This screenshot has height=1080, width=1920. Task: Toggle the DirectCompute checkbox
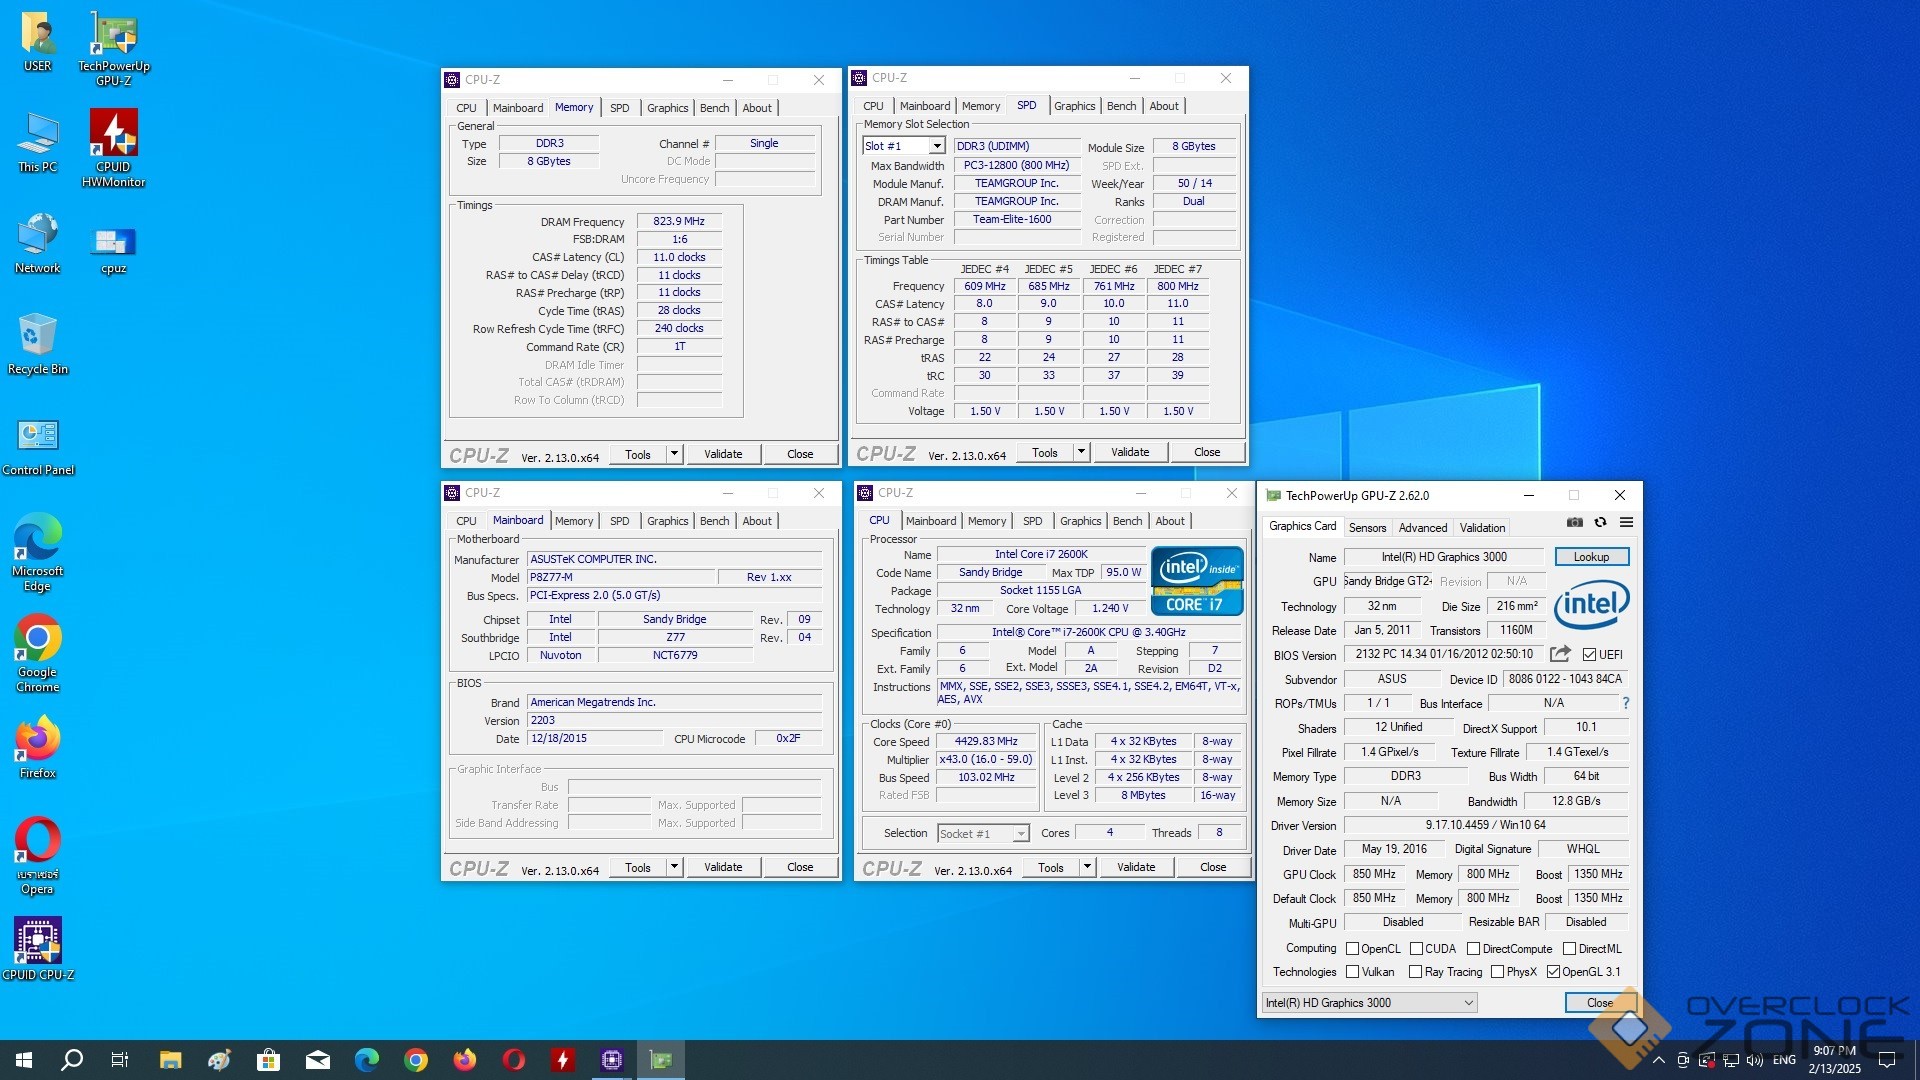coord(1473,949)
